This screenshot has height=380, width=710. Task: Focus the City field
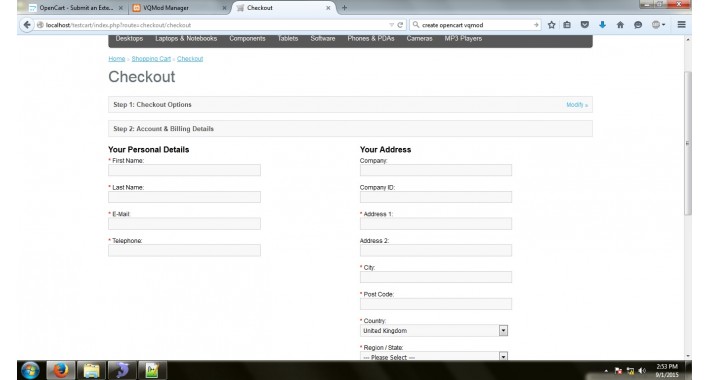pos(436,277)
